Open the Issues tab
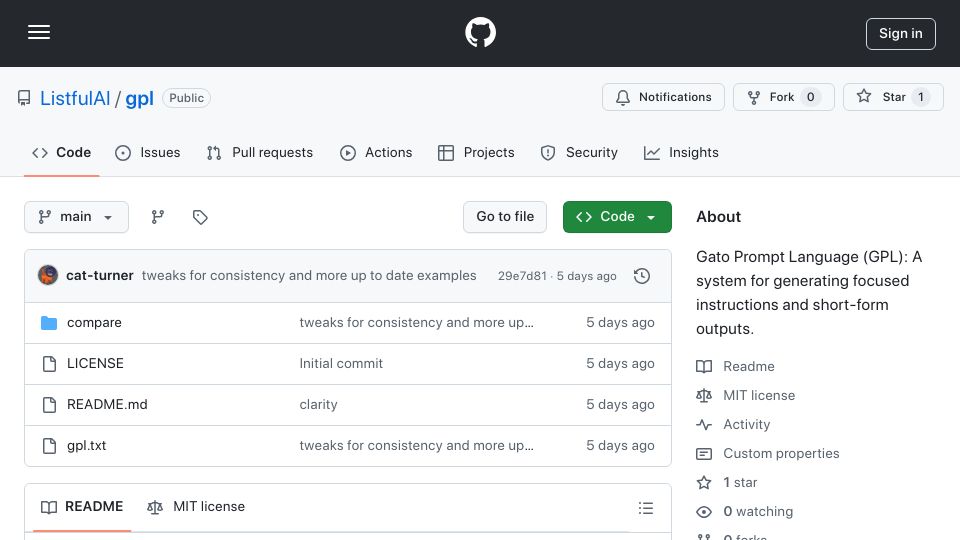Screen dimensions: 960x540 click(148, 152)
